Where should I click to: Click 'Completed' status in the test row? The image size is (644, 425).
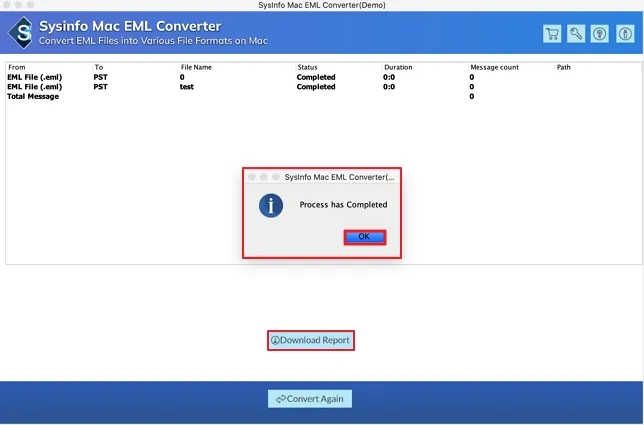point(316,87)
